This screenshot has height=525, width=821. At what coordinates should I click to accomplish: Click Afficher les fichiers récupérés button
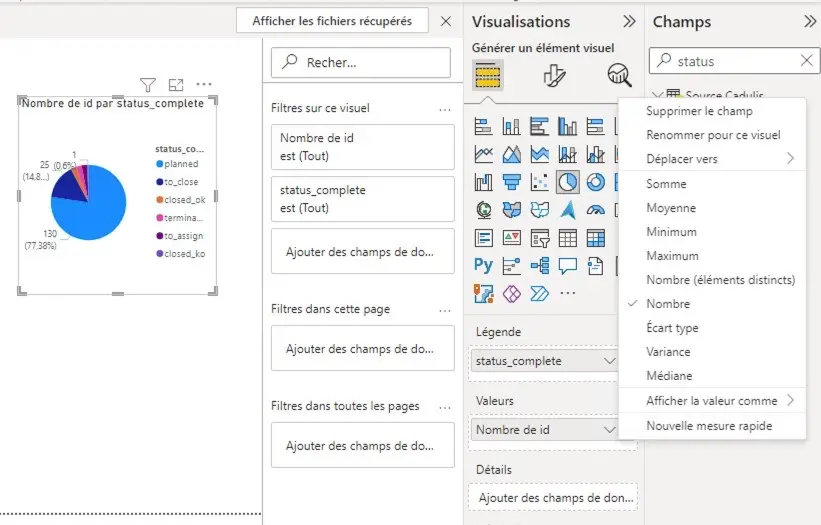point(332,21)
